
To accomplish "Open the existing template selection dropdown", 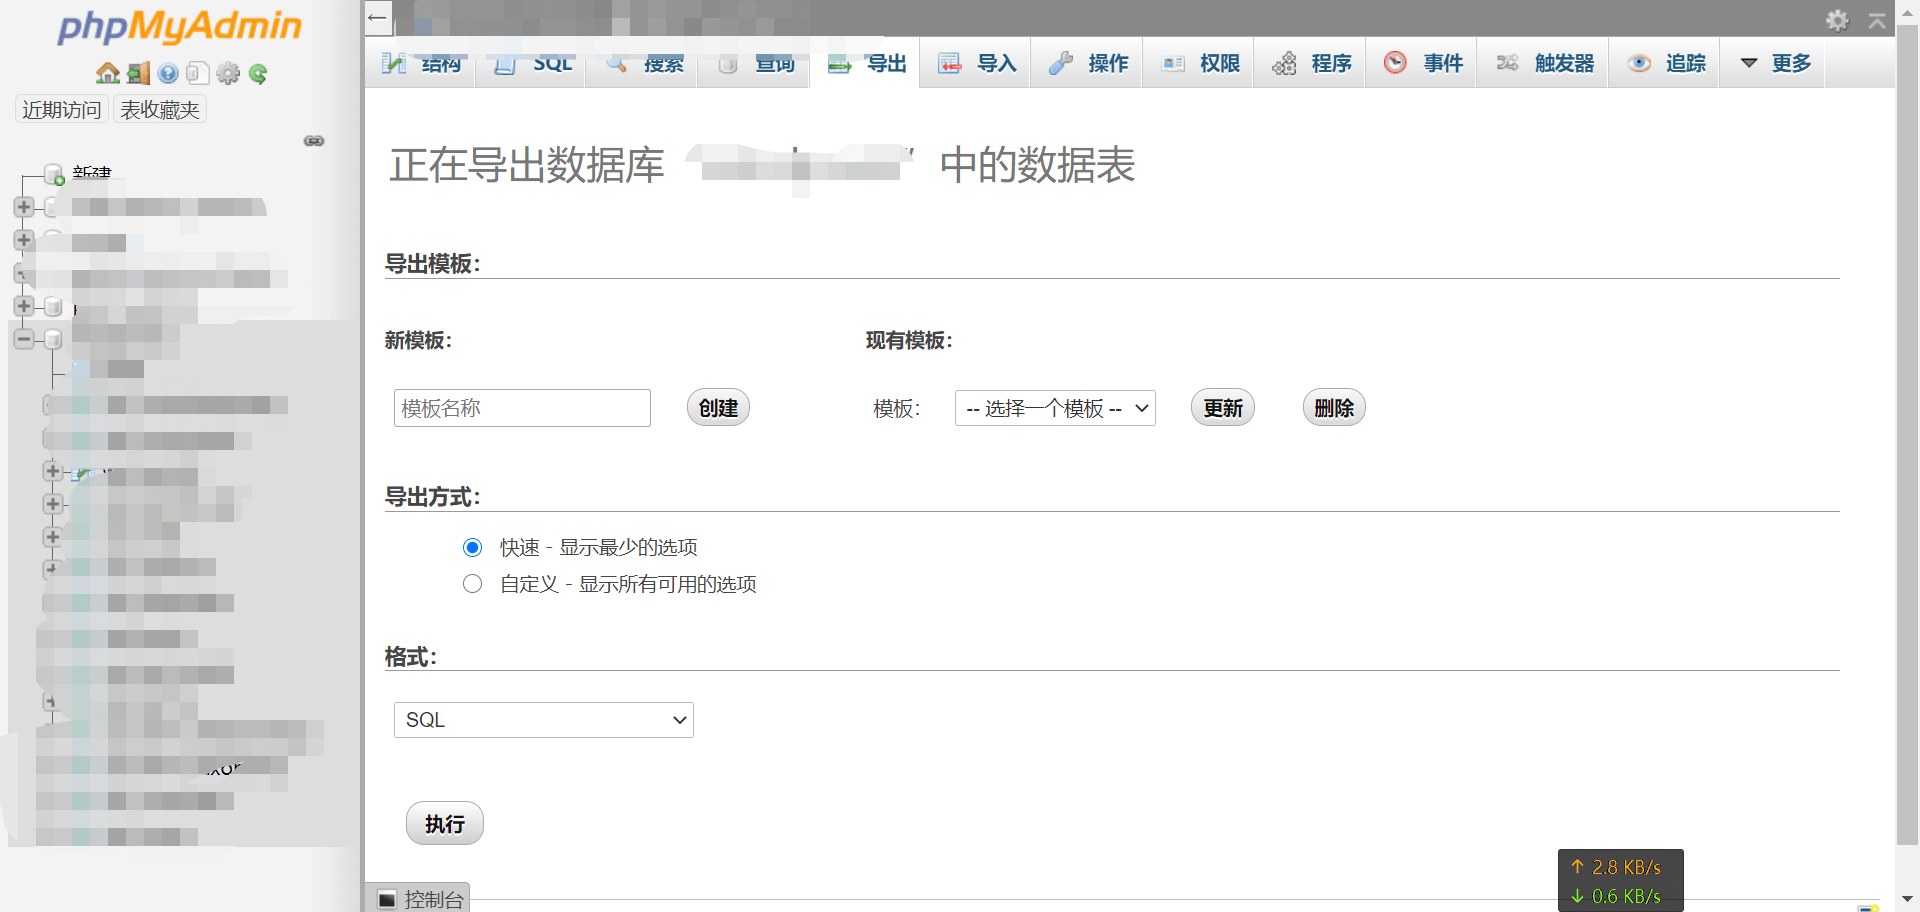I will tap(1055, 408).
